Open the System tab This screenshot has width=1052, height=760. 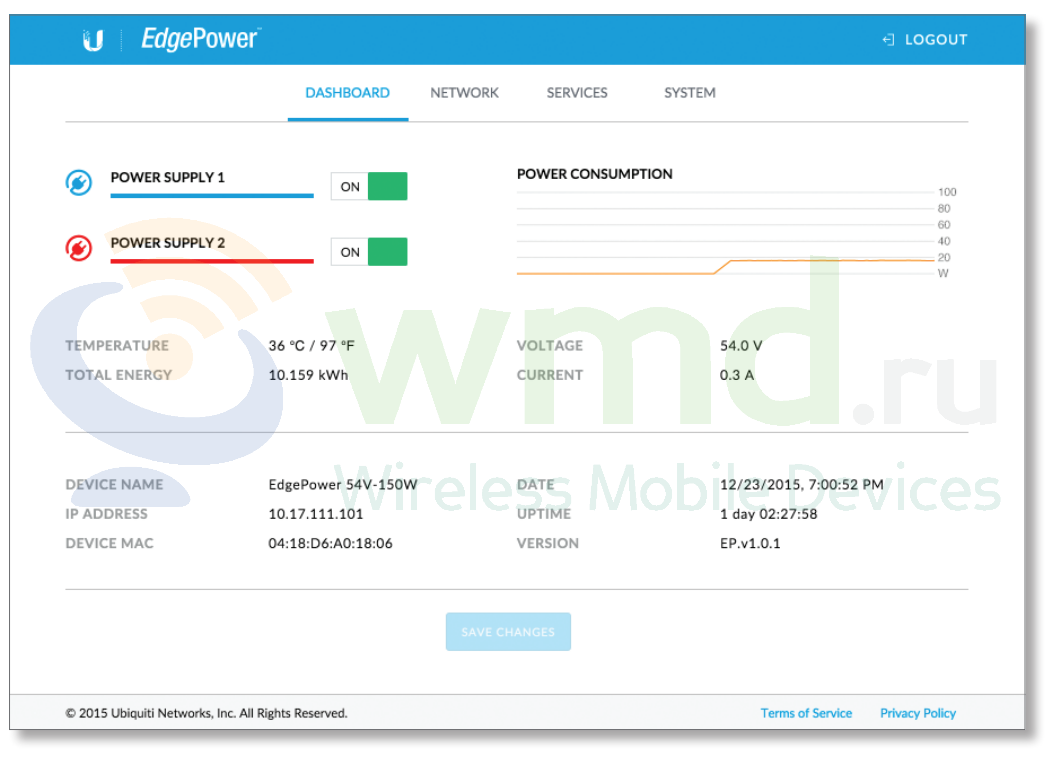690,93
